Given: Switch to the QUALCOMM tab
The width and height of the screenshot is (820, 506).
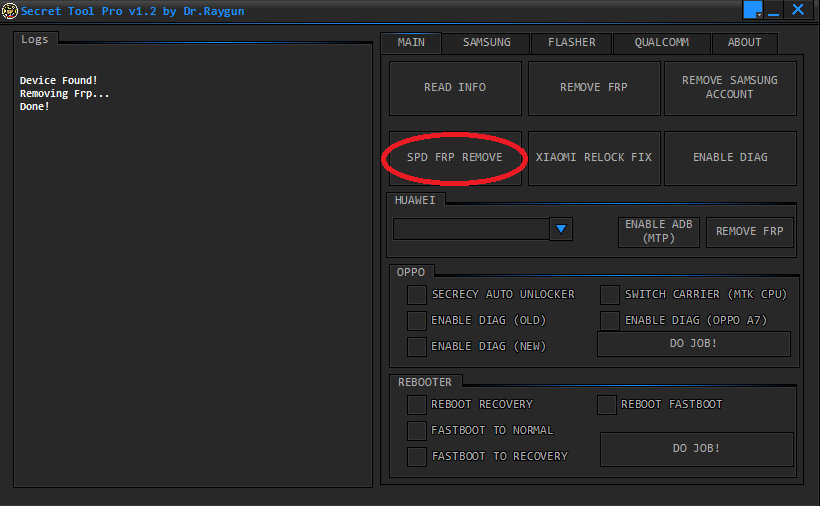Looking at the screenshot, I should [662, 43].
